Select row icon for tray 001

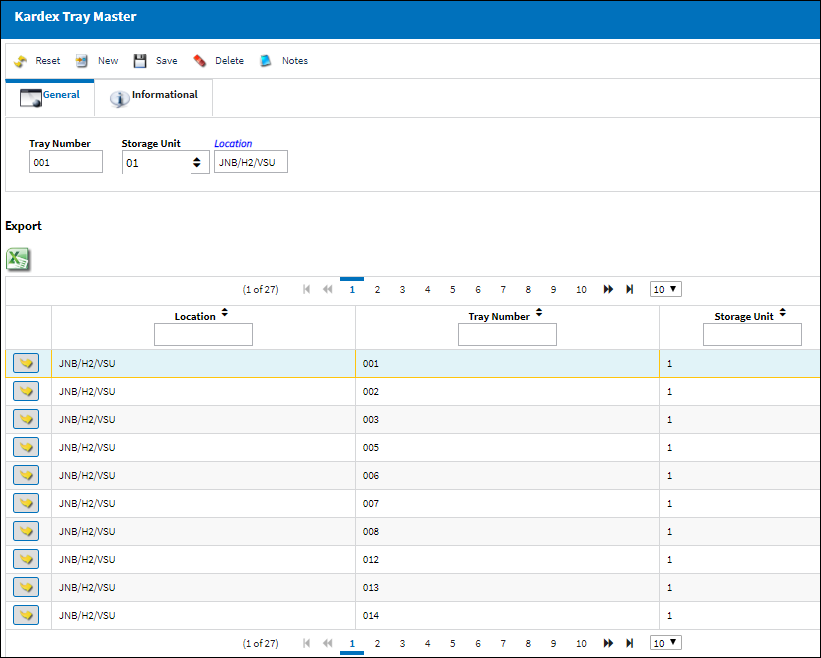26,363
